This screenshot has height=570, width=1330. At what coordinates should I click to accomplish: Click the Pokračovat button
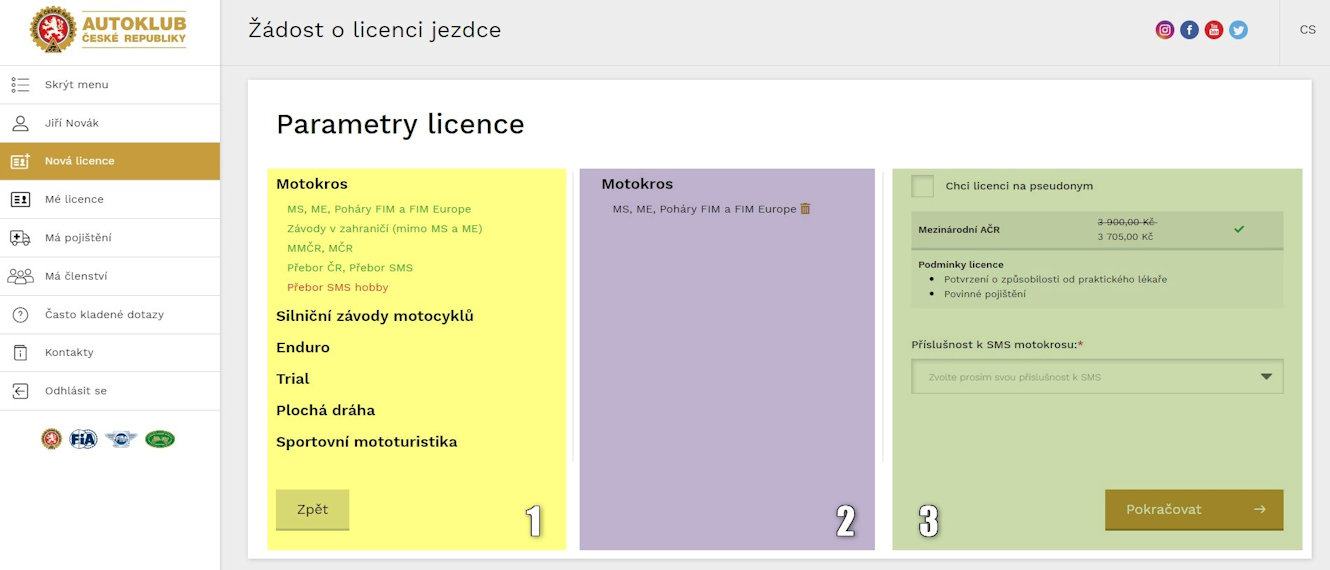click(1194, 510)
